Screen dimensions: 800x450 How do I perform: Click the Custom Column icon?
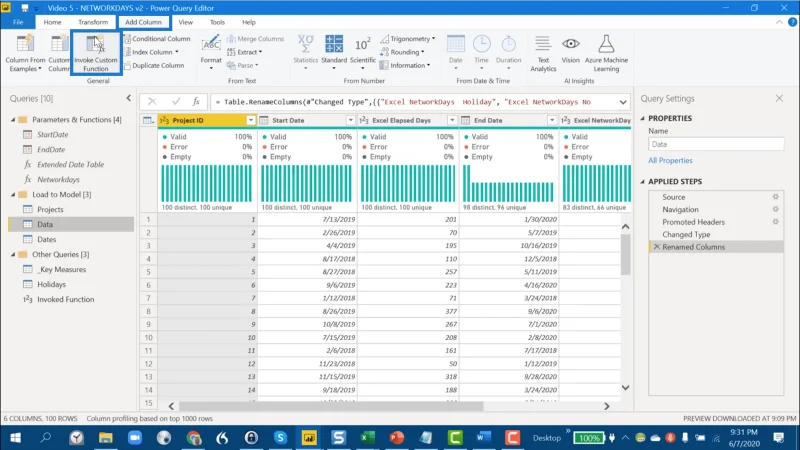tap(59, 44)
